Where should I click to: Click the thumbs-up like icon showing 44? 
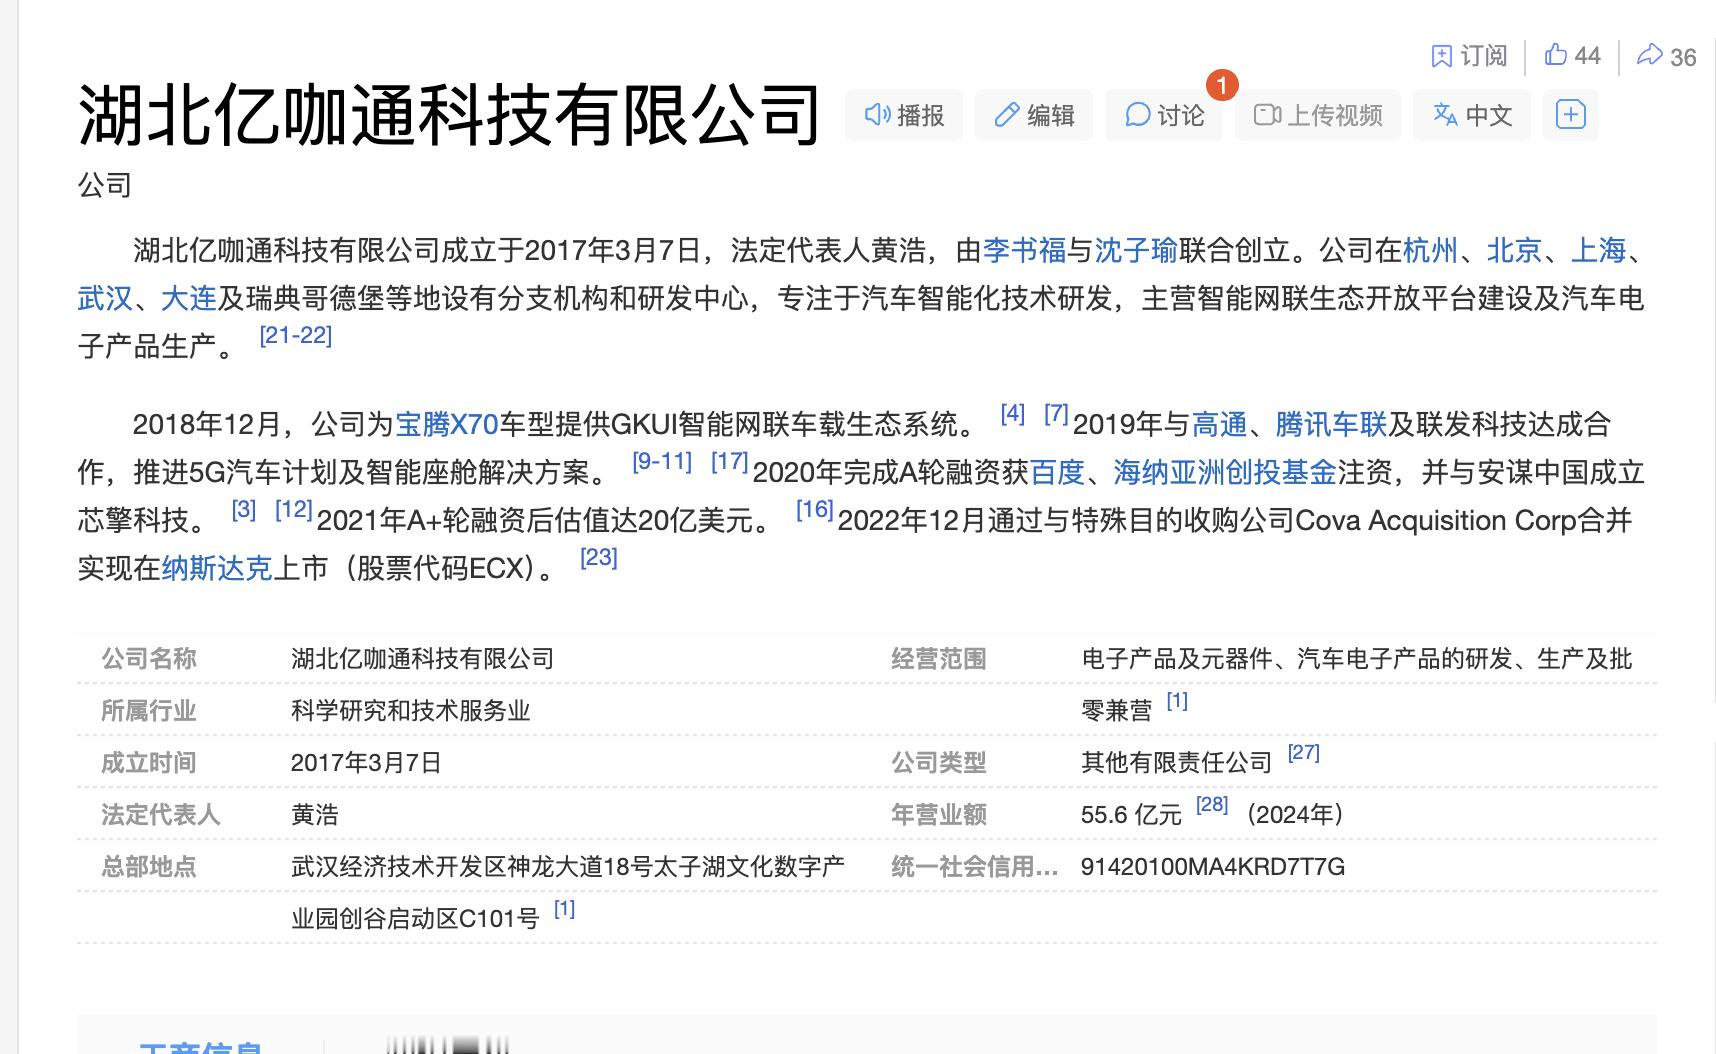[1555, 55]
